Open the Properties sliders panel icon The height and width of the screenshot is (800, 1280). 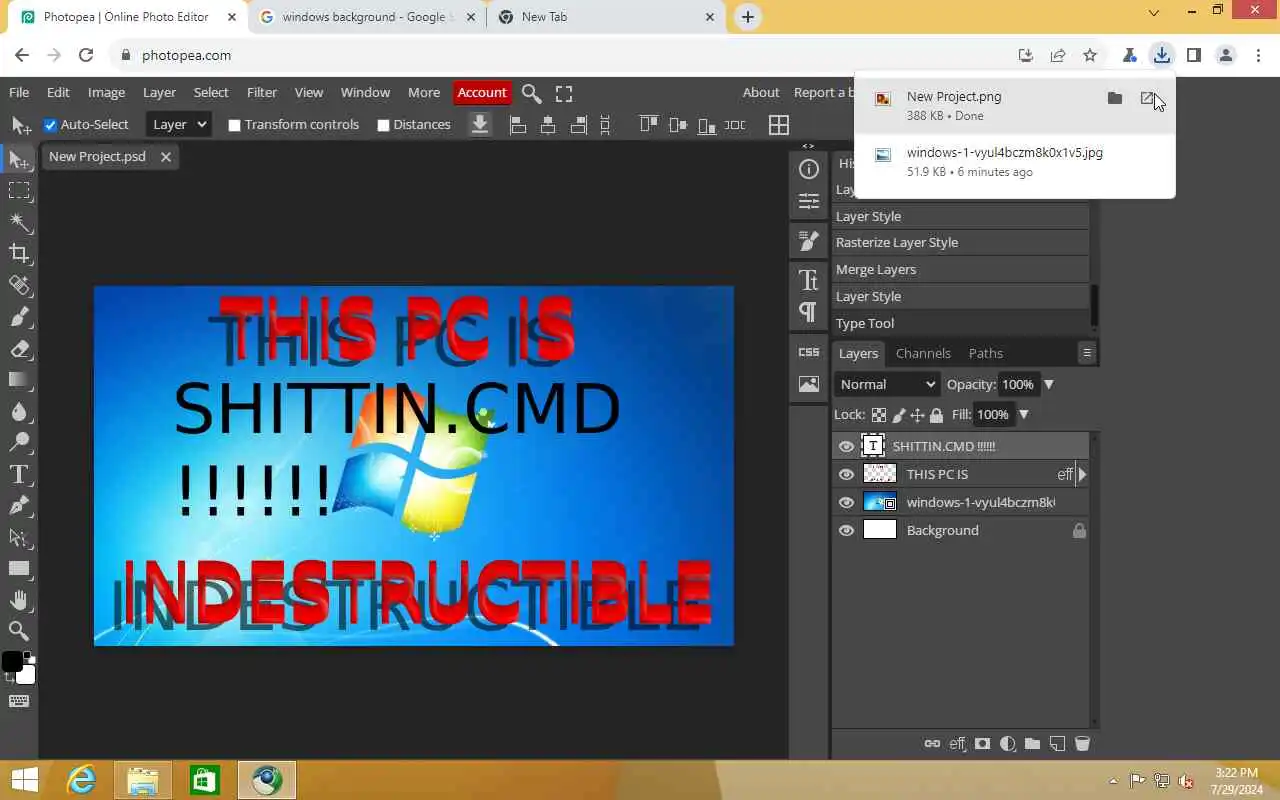click(809, 202)
